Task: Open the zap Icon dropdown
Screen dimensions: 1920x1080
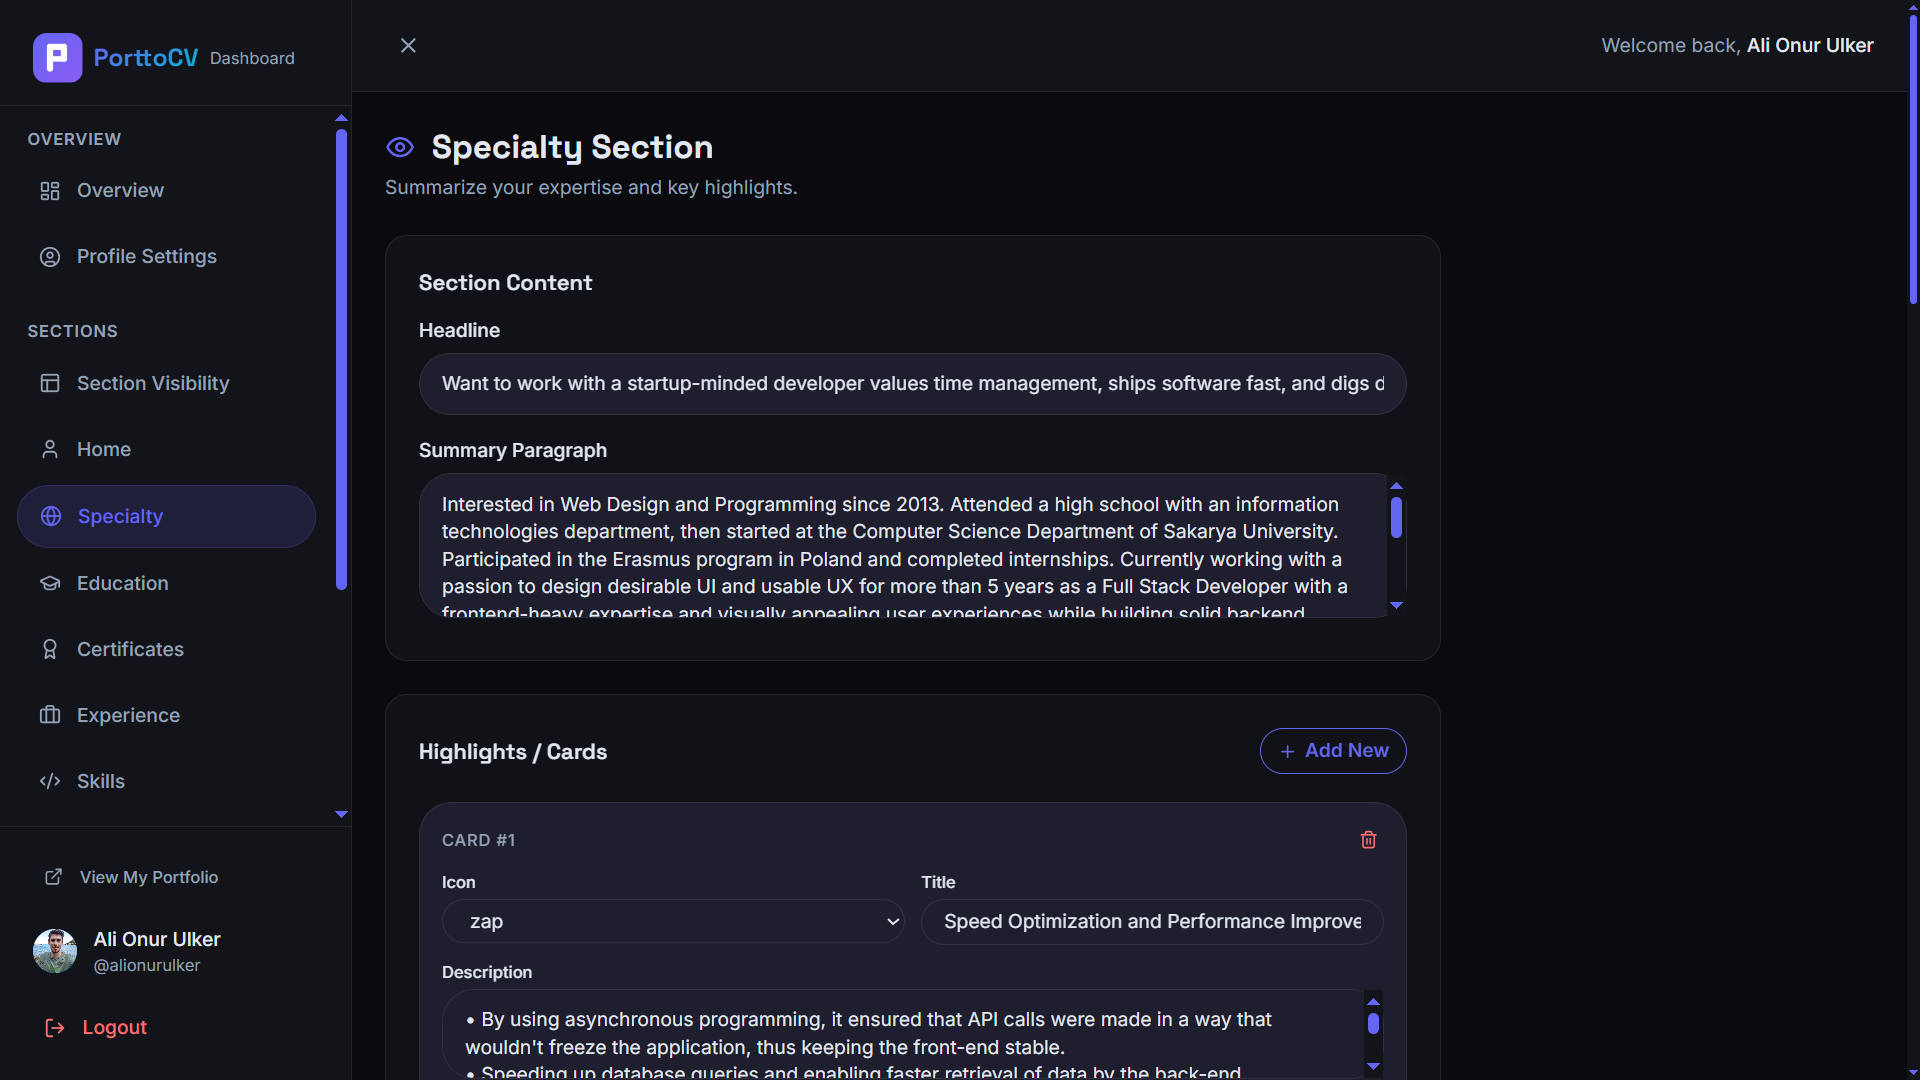Action: click(673, 921)
